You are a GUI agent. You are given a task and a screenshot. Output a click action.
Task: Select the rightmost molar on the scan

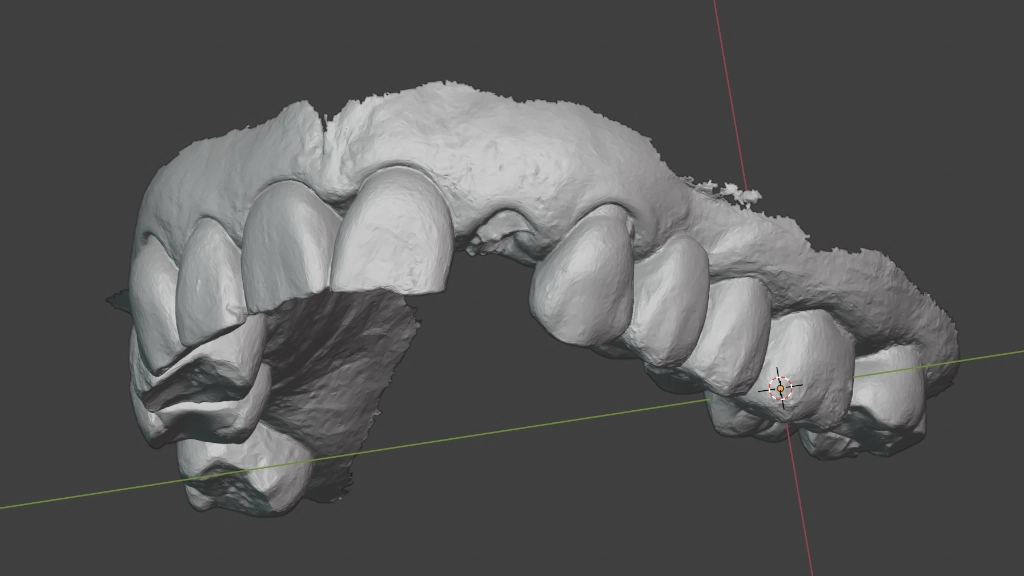[885, 400]
